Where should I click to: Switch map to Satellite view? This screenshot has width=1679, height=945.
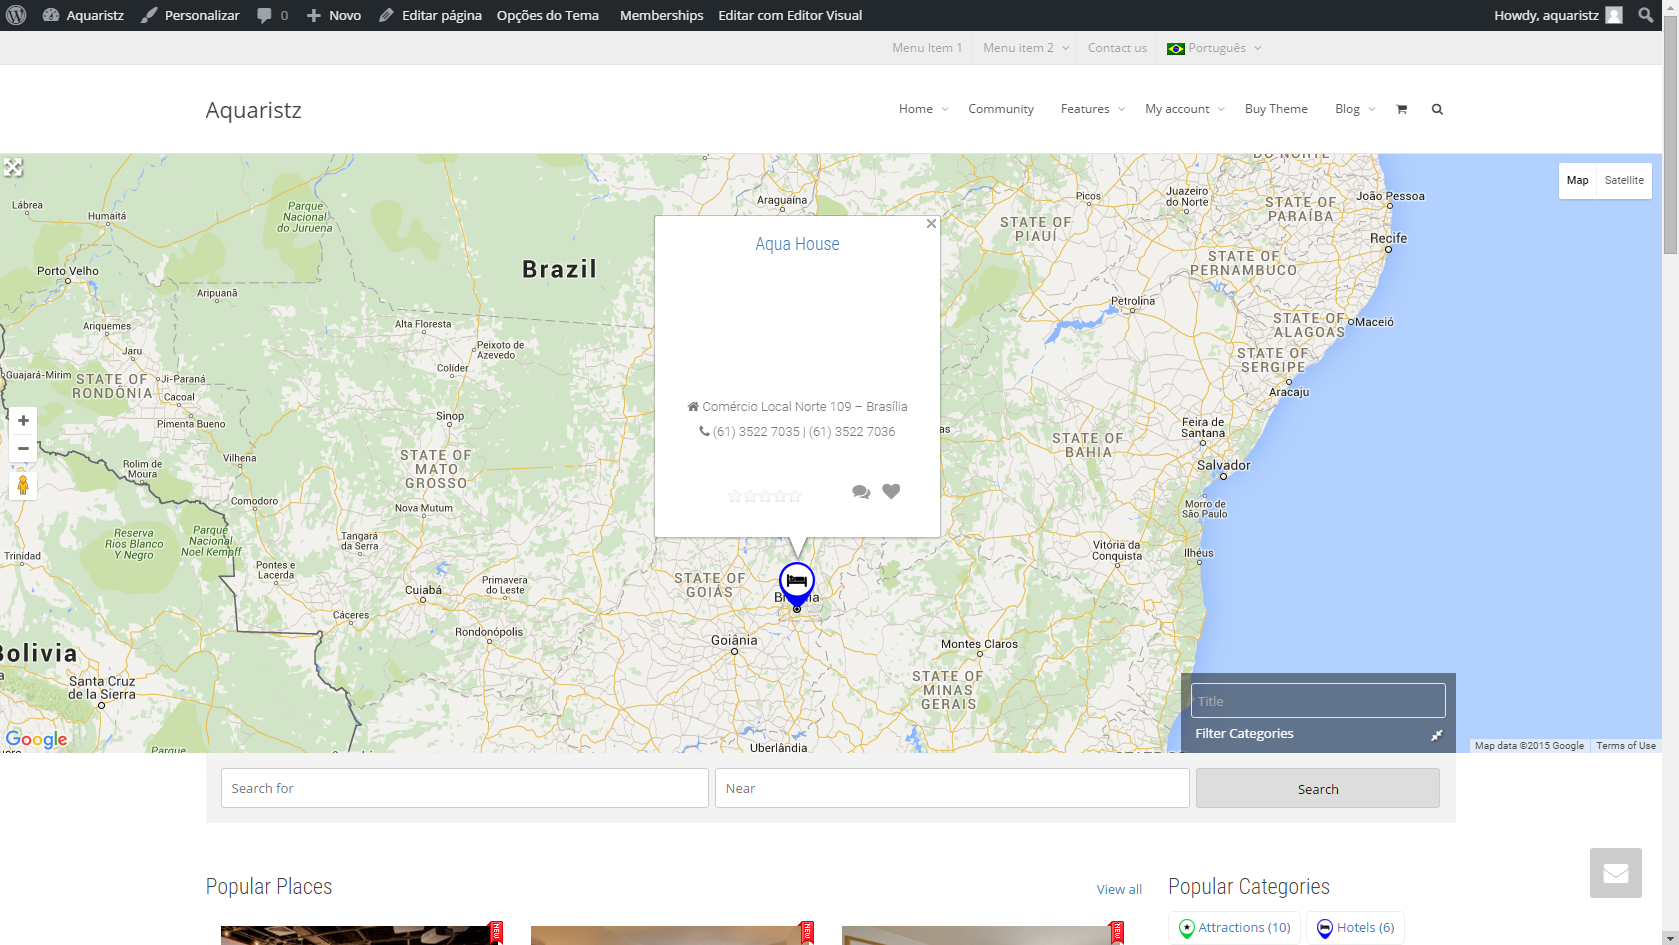pos(1624,180)
